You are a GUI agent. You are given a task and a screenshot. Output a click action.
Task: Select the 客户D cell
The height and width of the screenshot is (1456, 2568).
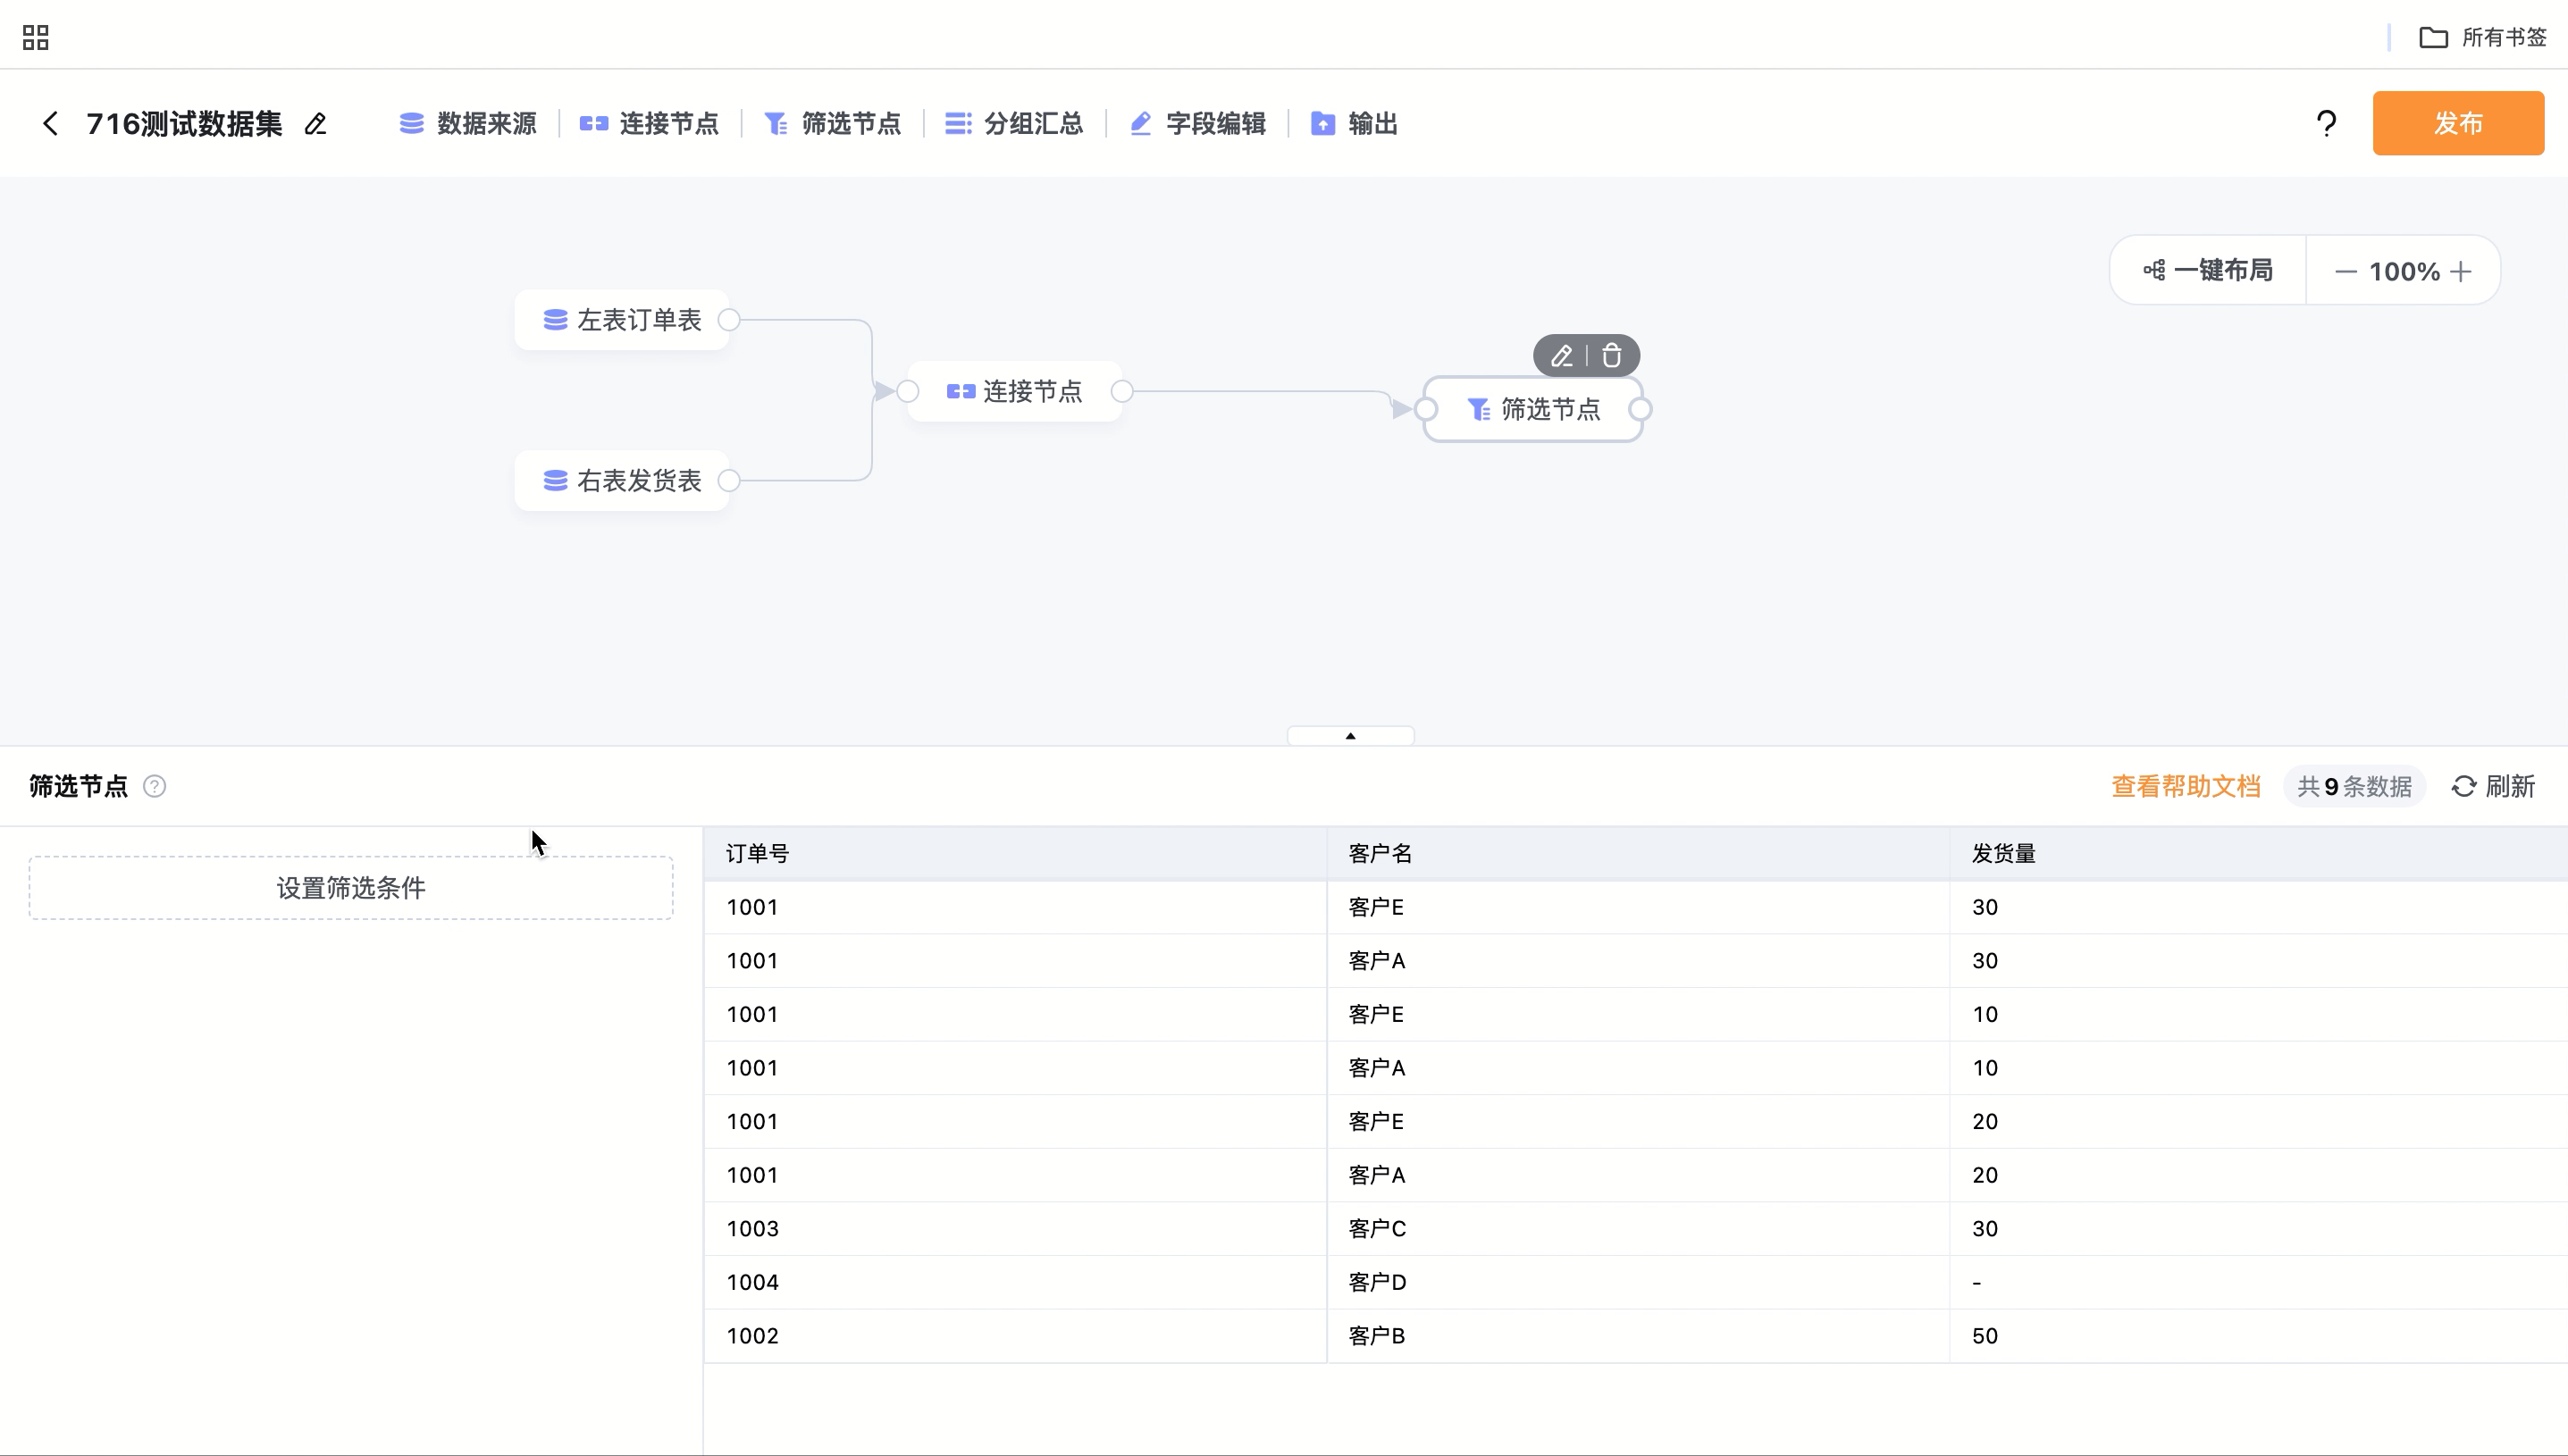point(1638,1282)
